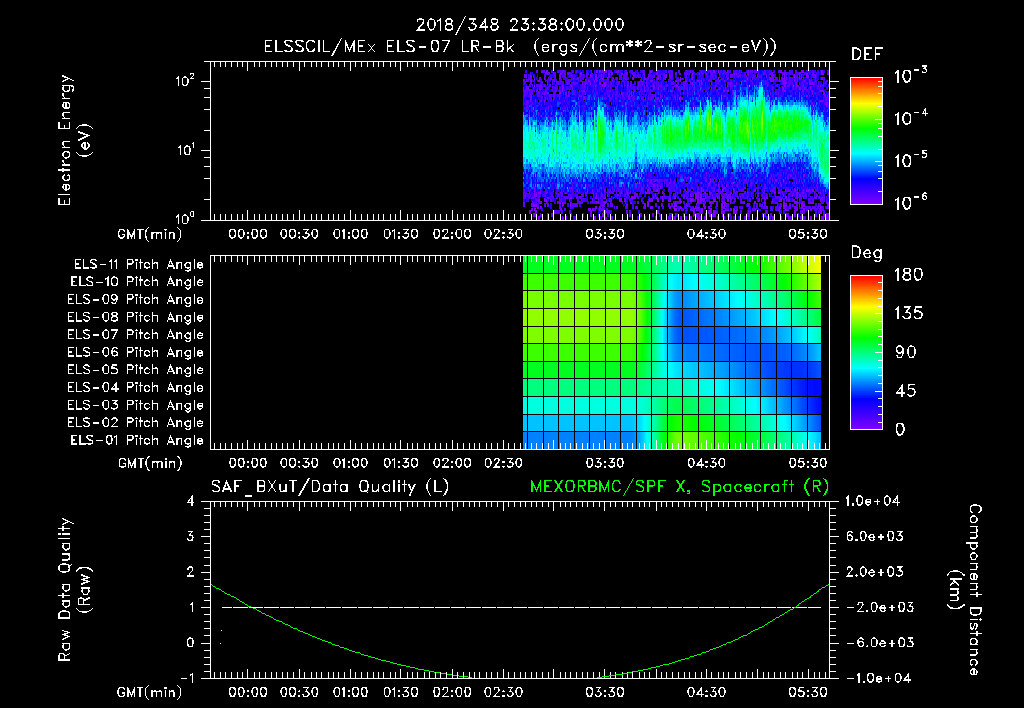This screenshot has height=708, width=1024.
Task: Click the electron energy spectrogram data region
Action: pyautogui.click(x=676, y=144)
